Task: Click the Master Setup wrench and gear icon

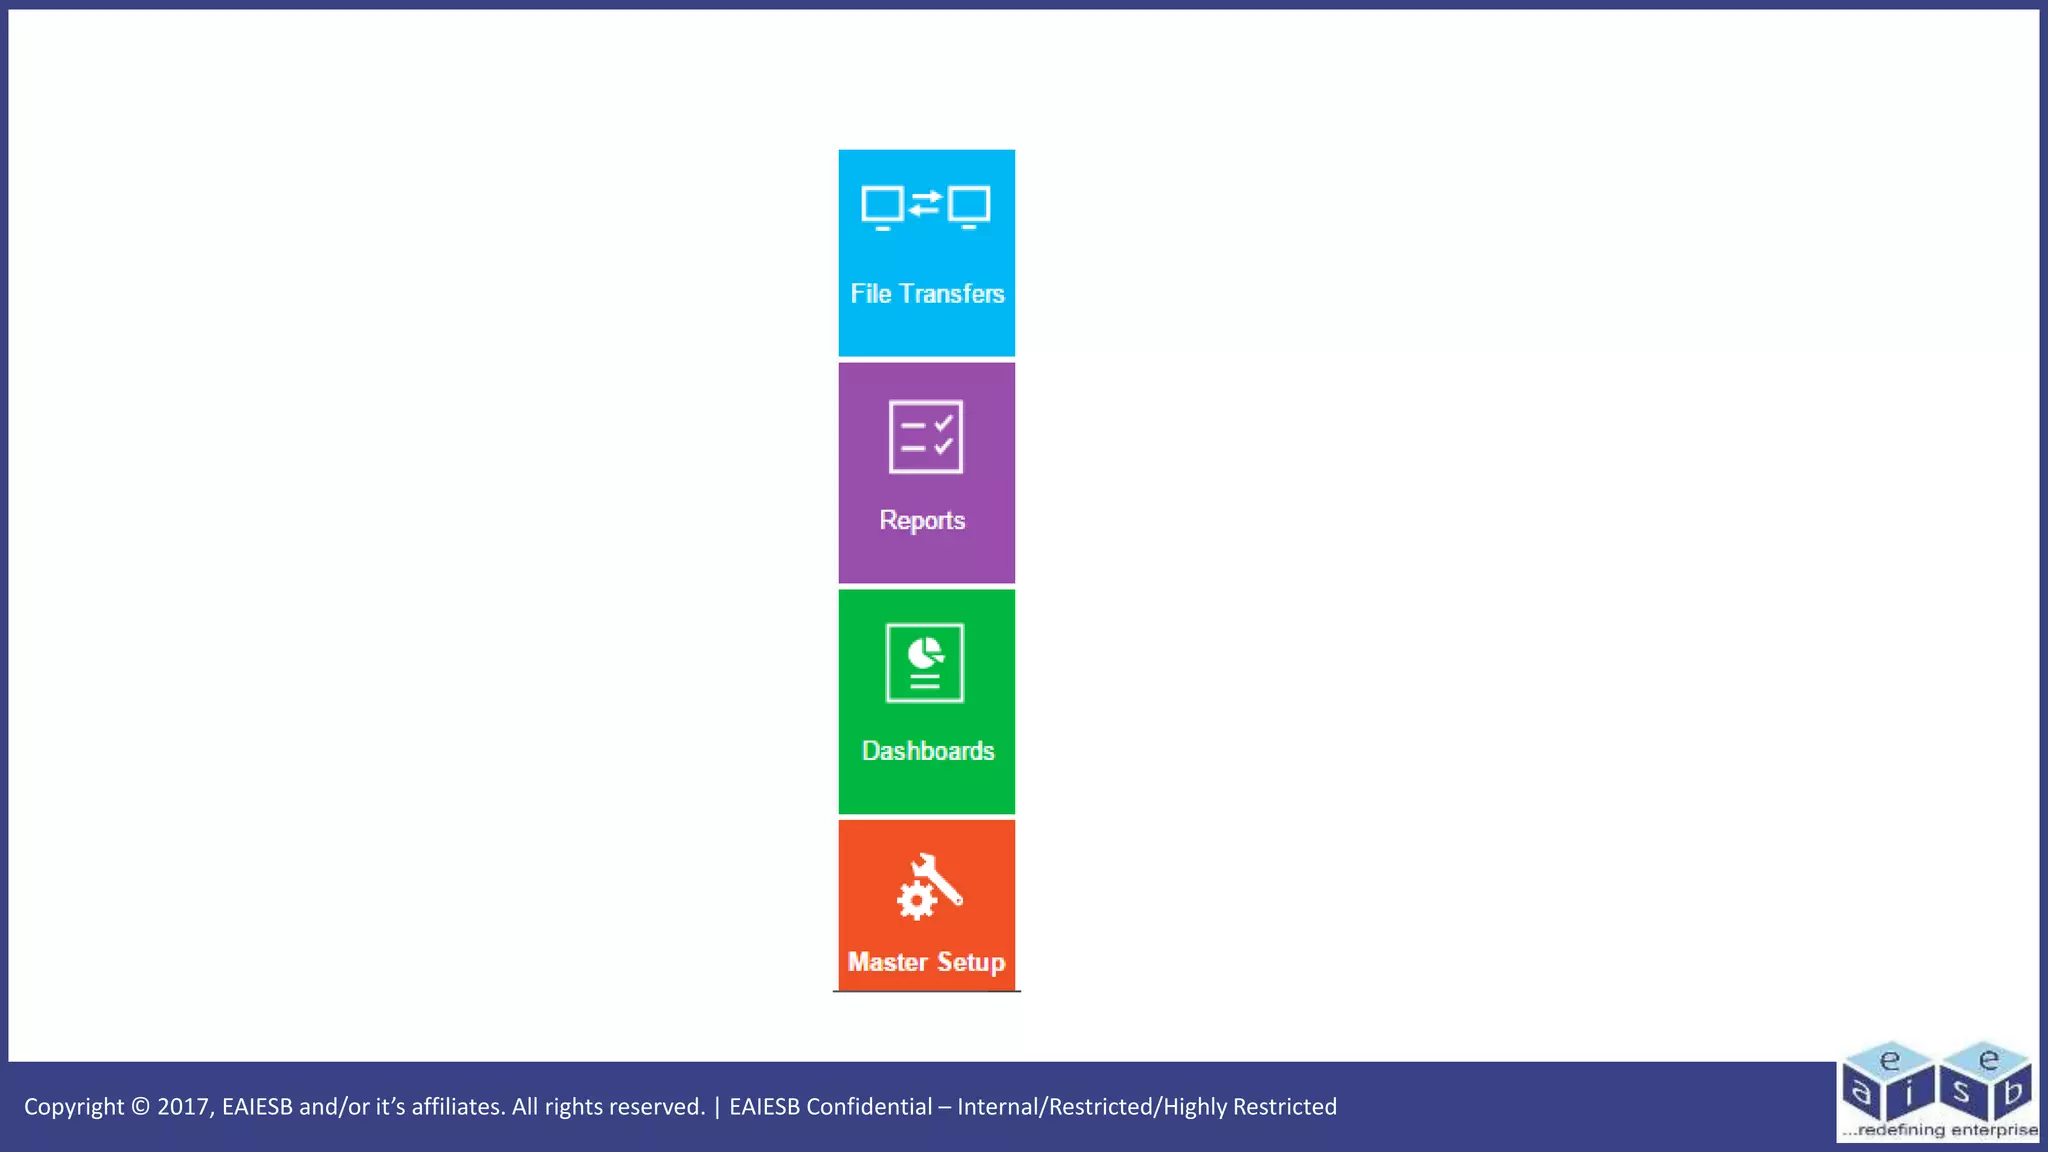Action: (x=929, y=886)
